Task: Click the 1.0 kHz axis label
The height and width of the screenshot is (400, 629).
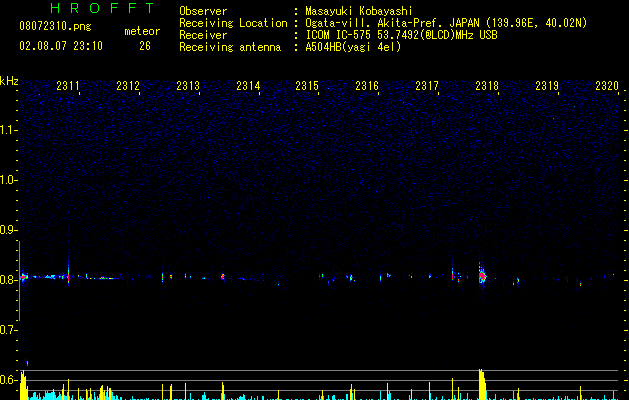Action: pos(8,180)
